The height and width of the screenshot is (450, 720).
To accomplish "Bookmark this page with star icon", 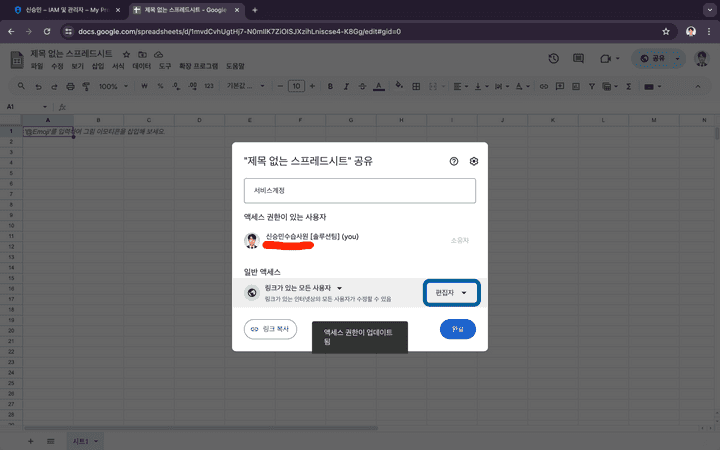I will coord(666,31).
